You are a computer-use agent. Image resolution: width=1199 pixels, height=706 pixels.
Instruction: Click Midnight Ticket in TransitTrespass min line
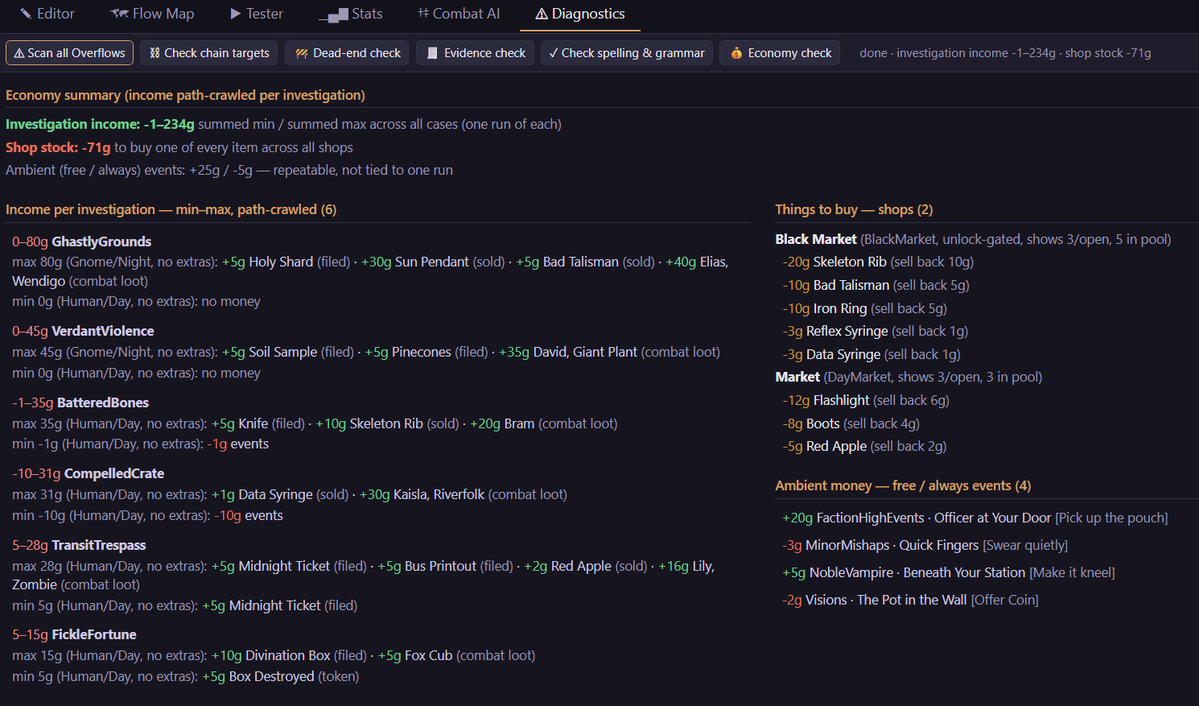pos(275,605)
